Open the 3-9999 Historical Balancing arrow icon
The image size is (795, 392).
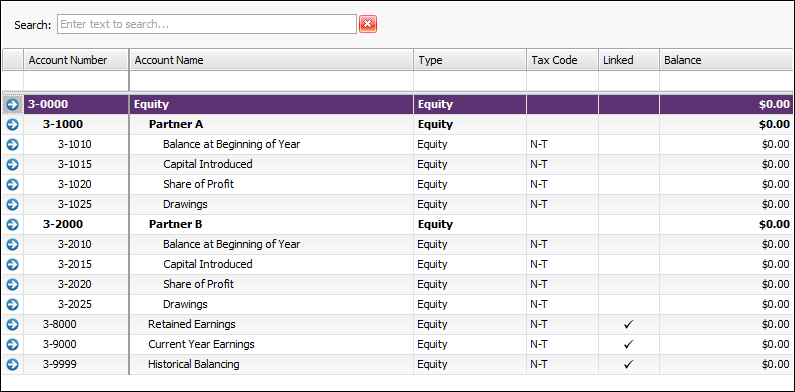click(x=13, y=364)
